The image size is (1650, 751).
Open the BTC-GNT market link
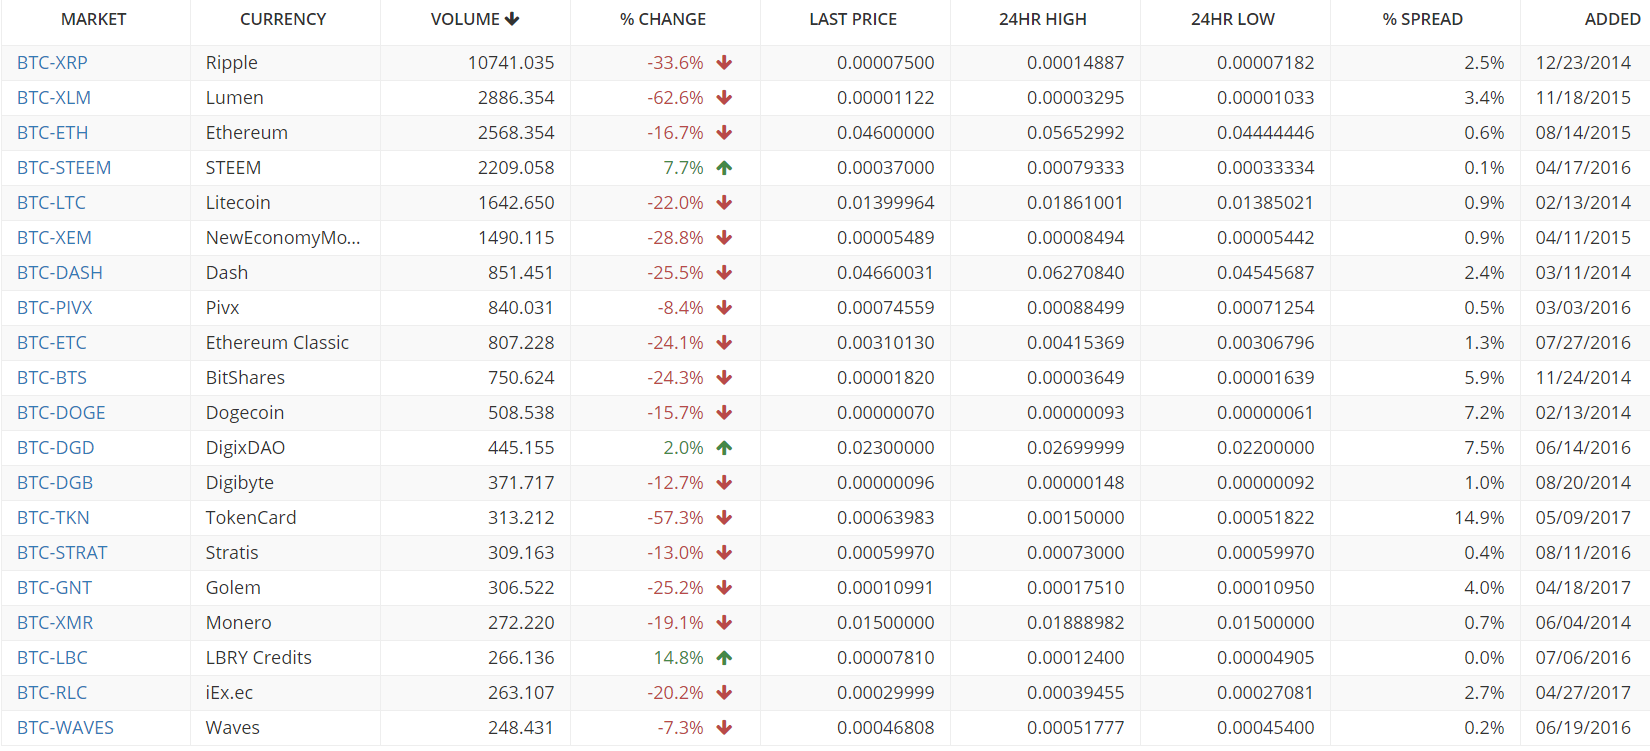(55, 588)
